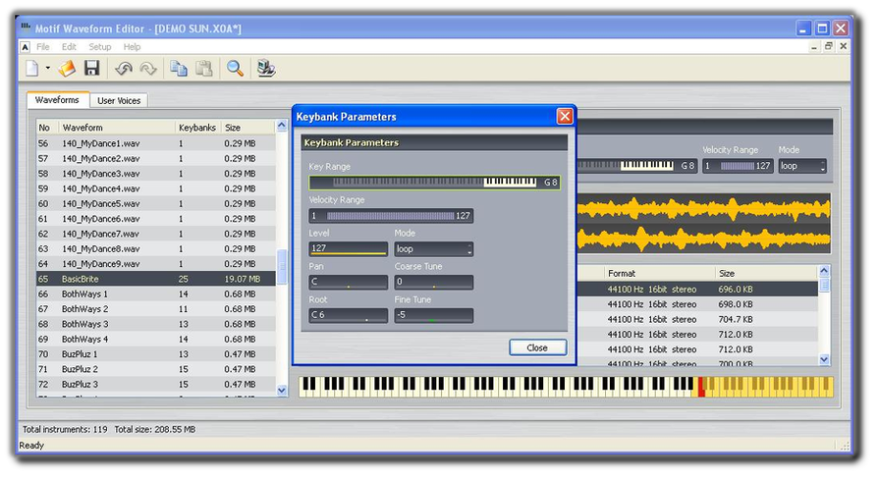Screen dimensions: 878x479
Task: Restore the inner document window
Action: [828, 46]
